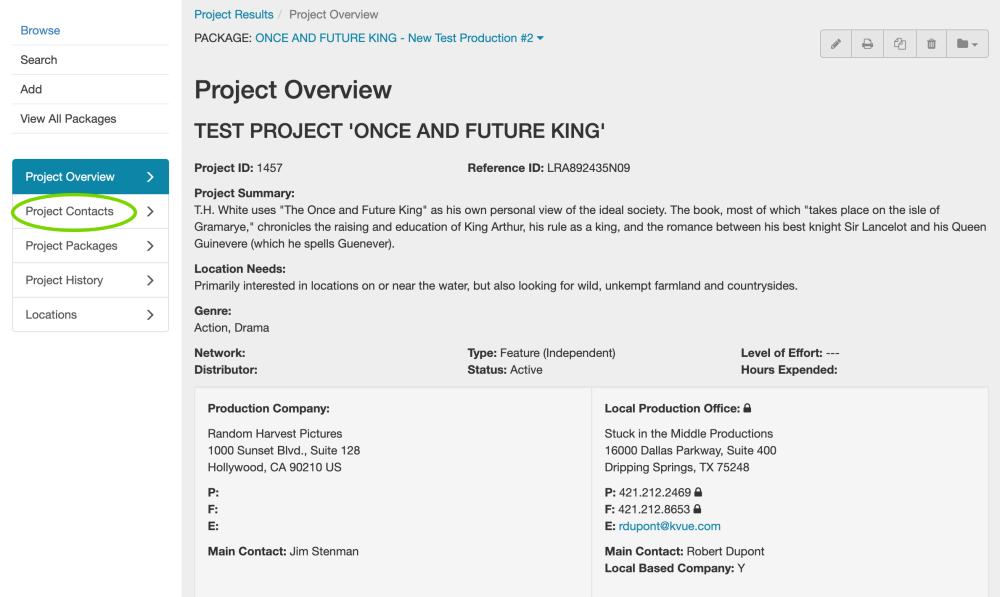
Task: Click the arrow next to Project Packages
Action: pyautogui.click(x=150, y=246)
